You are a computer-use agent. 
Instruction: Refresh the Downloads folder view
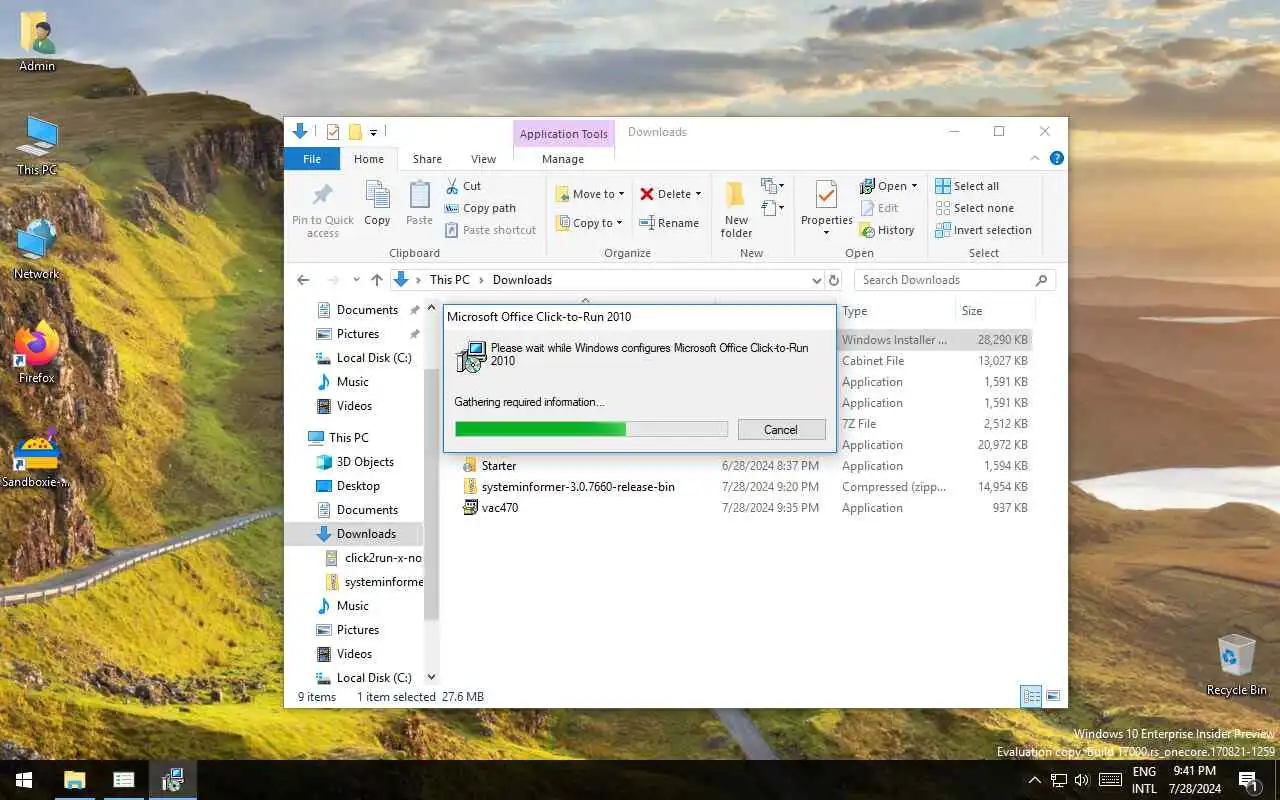tap(834, 280)
